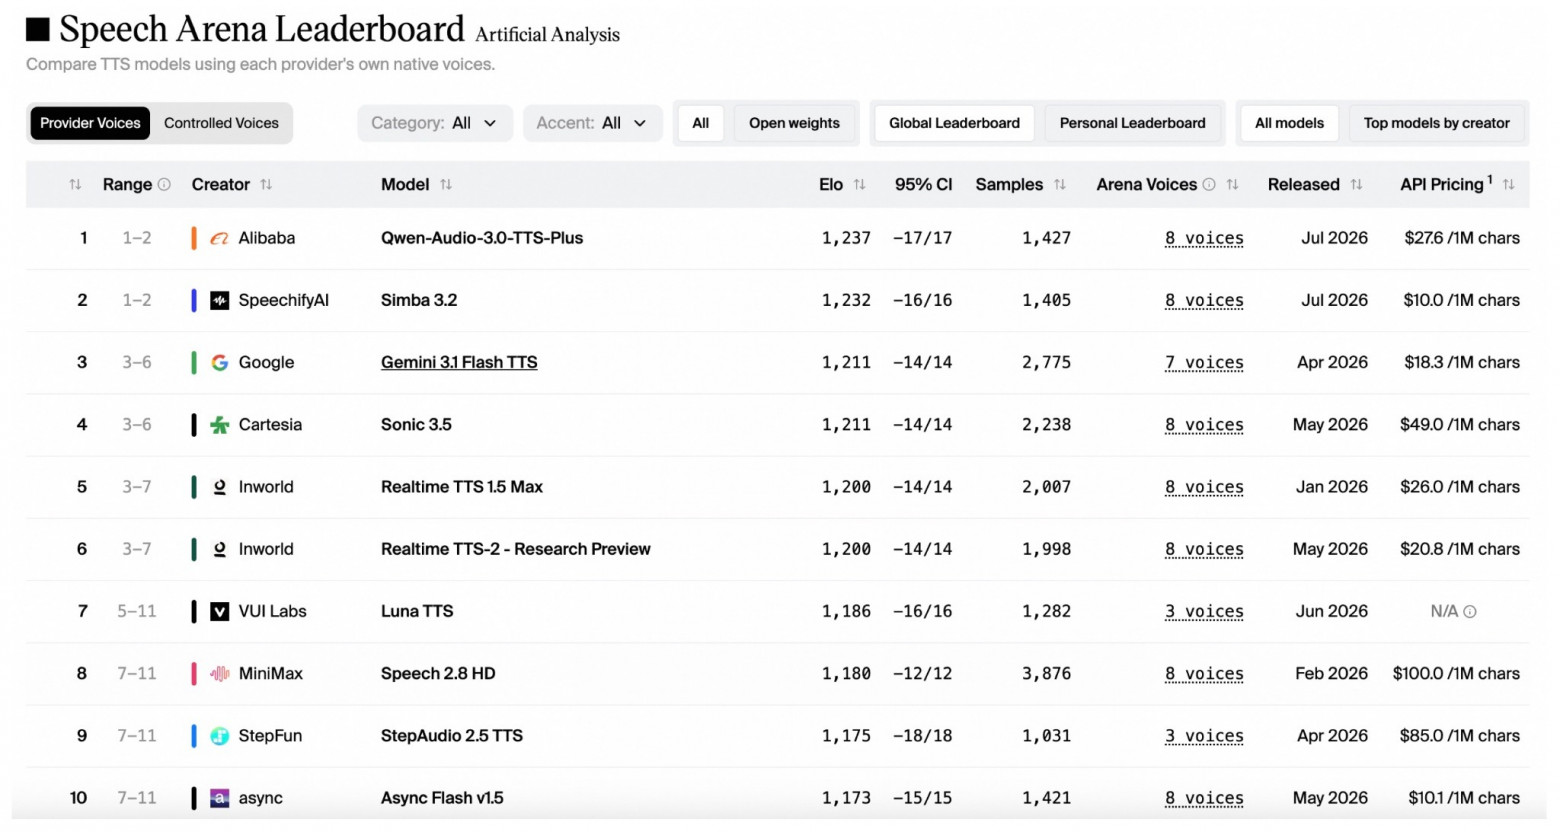Open 8 voices for Async Flash v1.5
This screenshot has width=1560, height=832.
tap(1204, 798)
